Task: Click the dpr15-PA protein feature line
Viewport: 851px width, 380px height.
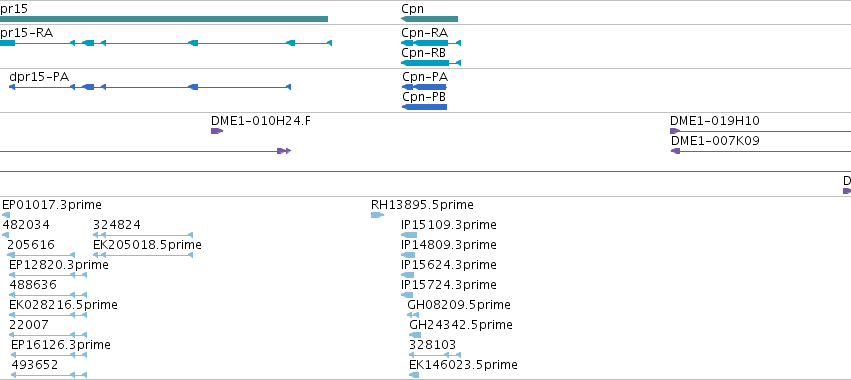Action: click(x=150, y=87)
